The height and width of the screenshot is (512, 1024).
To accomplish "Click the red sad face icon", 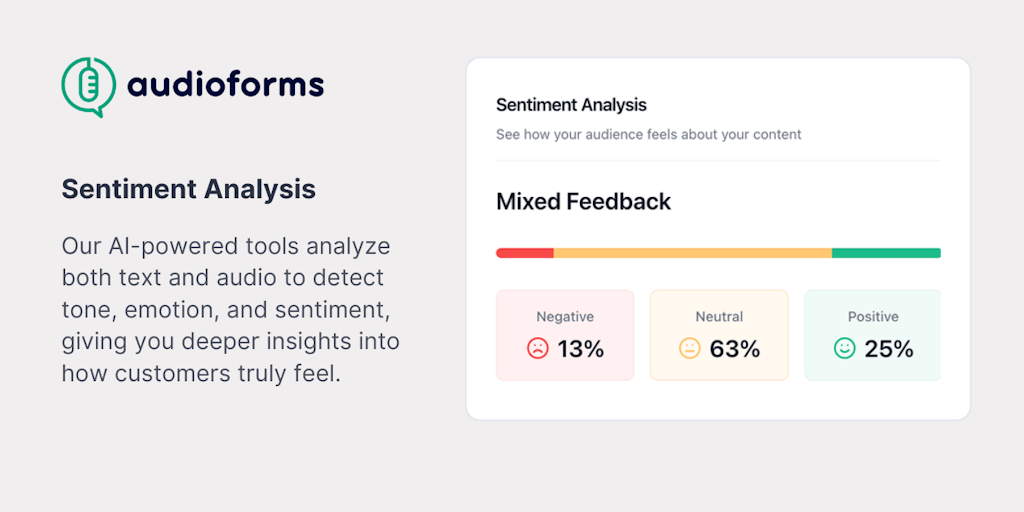I will [x=537, y=348].
